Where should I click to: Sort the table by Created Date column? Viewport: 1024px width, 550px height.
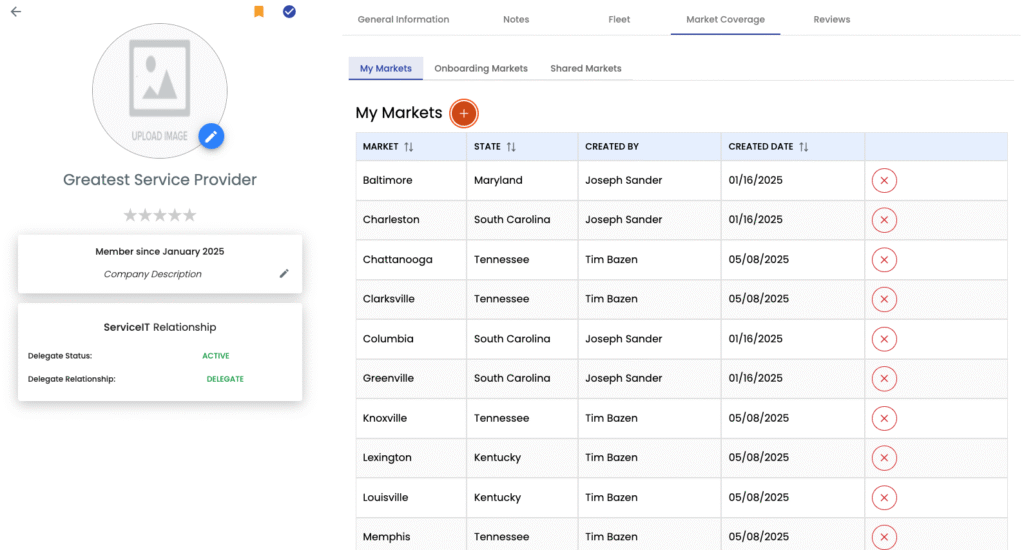[803, 147]
